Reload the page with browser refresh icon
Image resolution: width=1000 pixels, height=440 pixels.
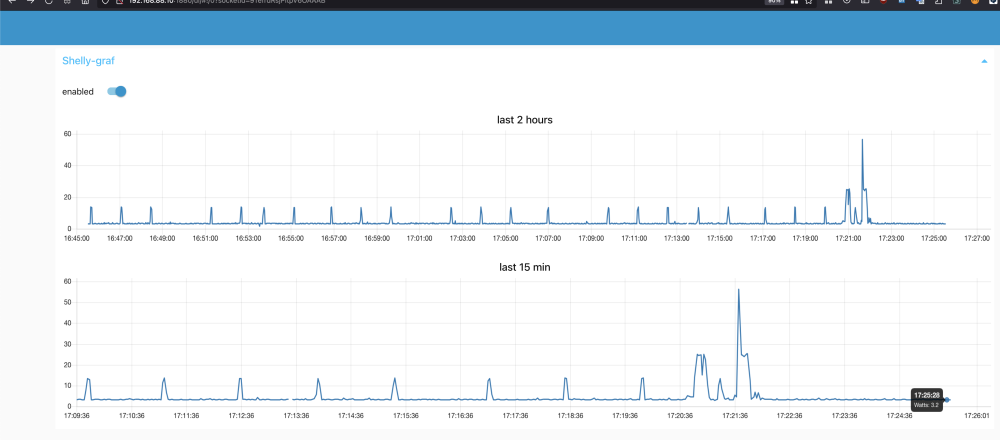[48, 2]
